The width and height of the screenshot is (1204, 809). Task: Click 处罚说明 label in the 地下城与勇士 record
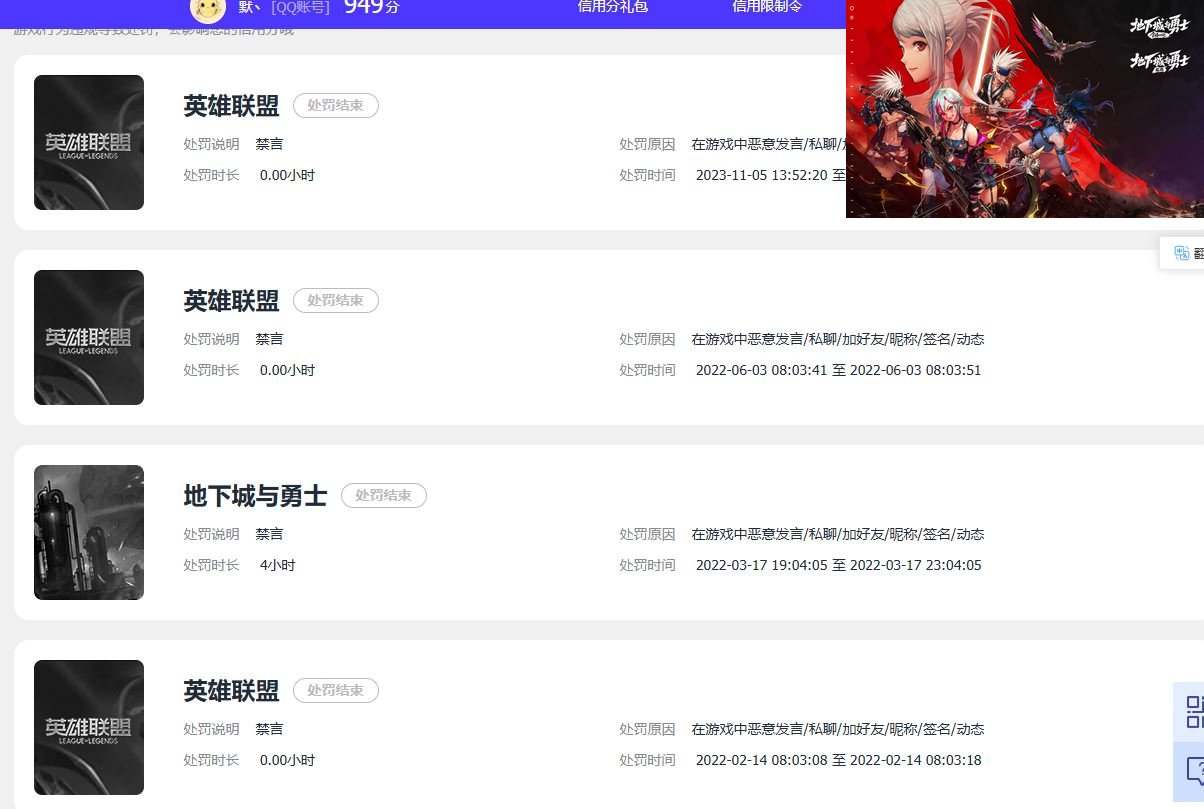[211, 534]
